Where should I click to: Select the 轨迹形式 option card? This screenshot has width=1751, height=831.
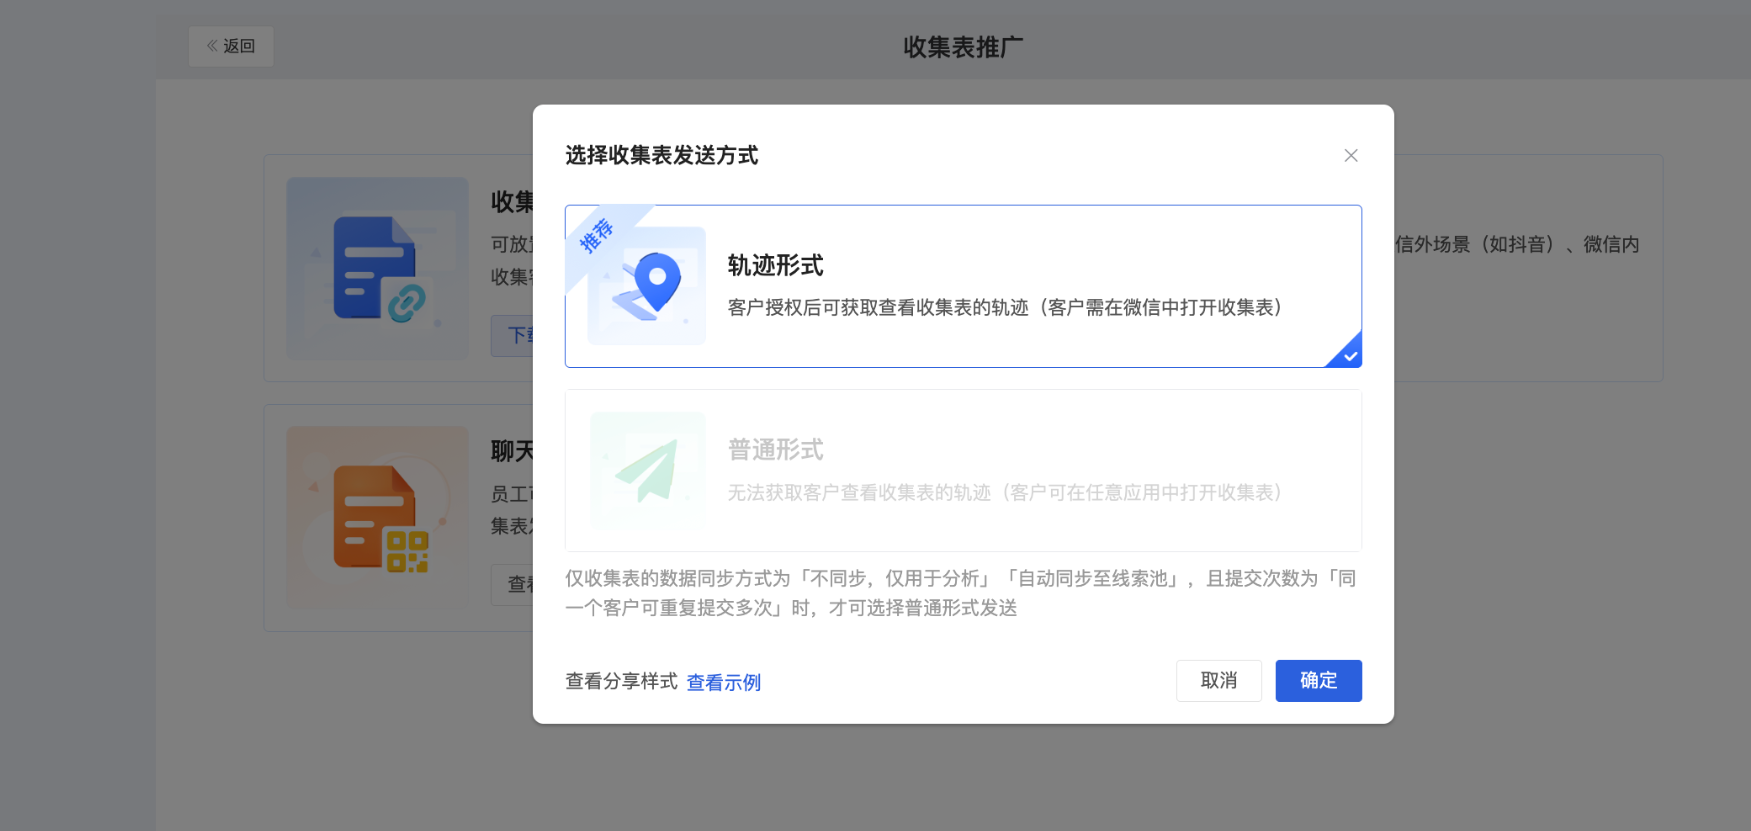(x=963, y=286)
